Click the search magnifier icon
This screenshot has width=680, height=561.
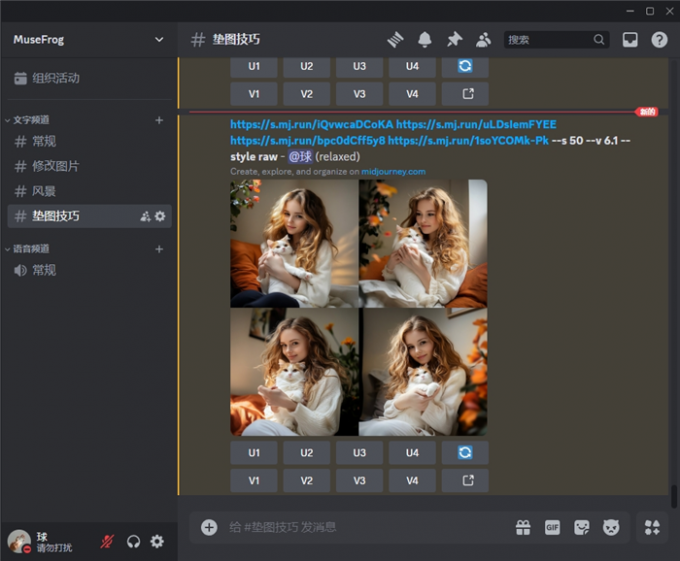(599, 40)
